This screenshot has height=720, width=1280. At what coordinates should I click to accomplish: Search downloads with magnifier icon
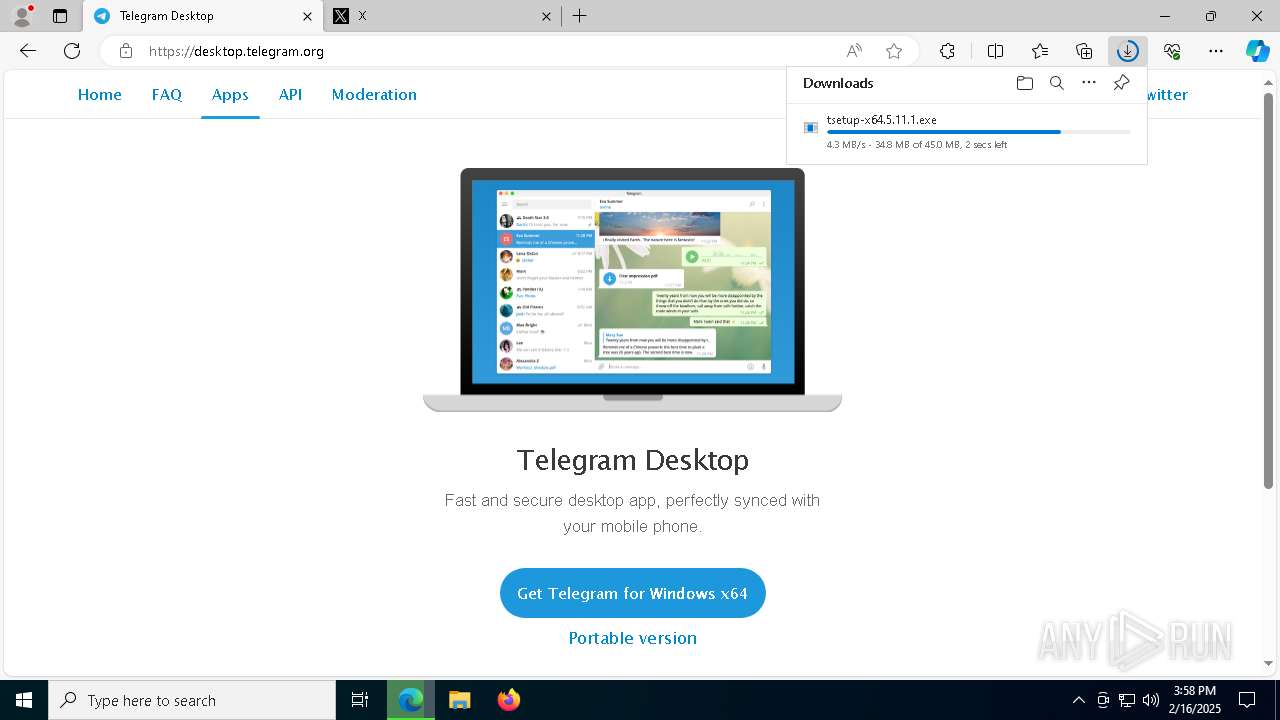pyautogui.click(x=1056, y=83)
